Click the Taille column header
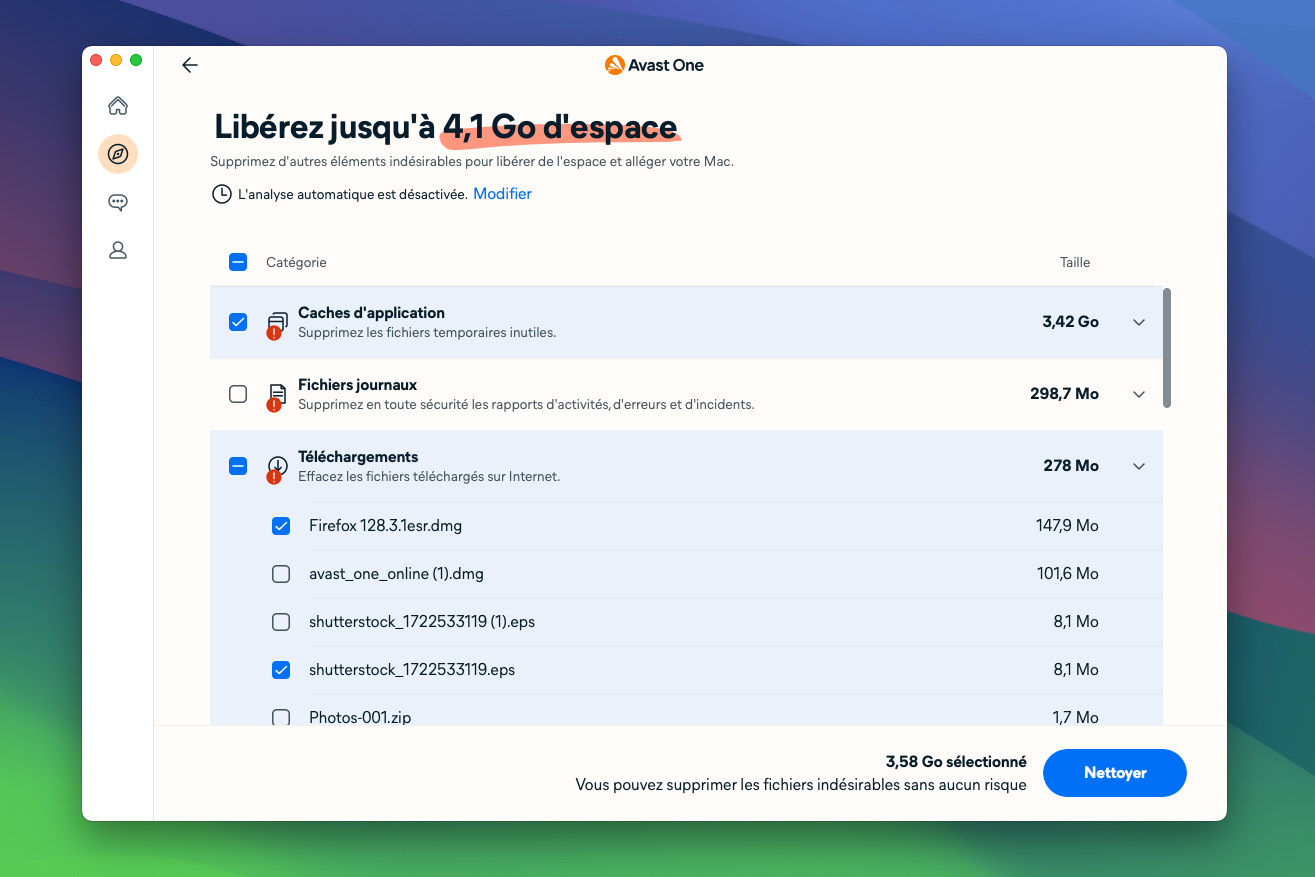The image size is (1315, 877). tap(1075, 262)
